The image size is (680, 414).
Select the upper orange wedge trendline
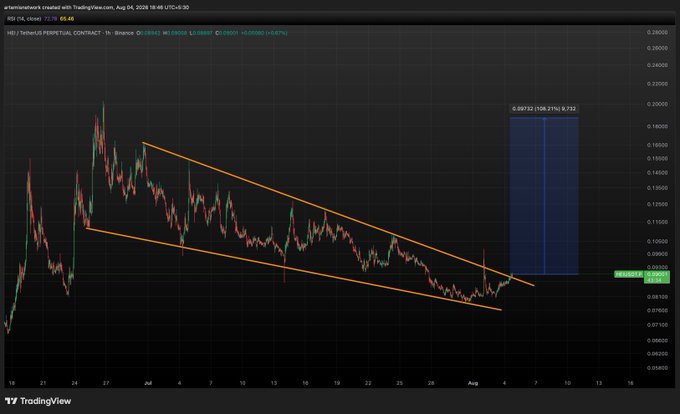(338, 214)
